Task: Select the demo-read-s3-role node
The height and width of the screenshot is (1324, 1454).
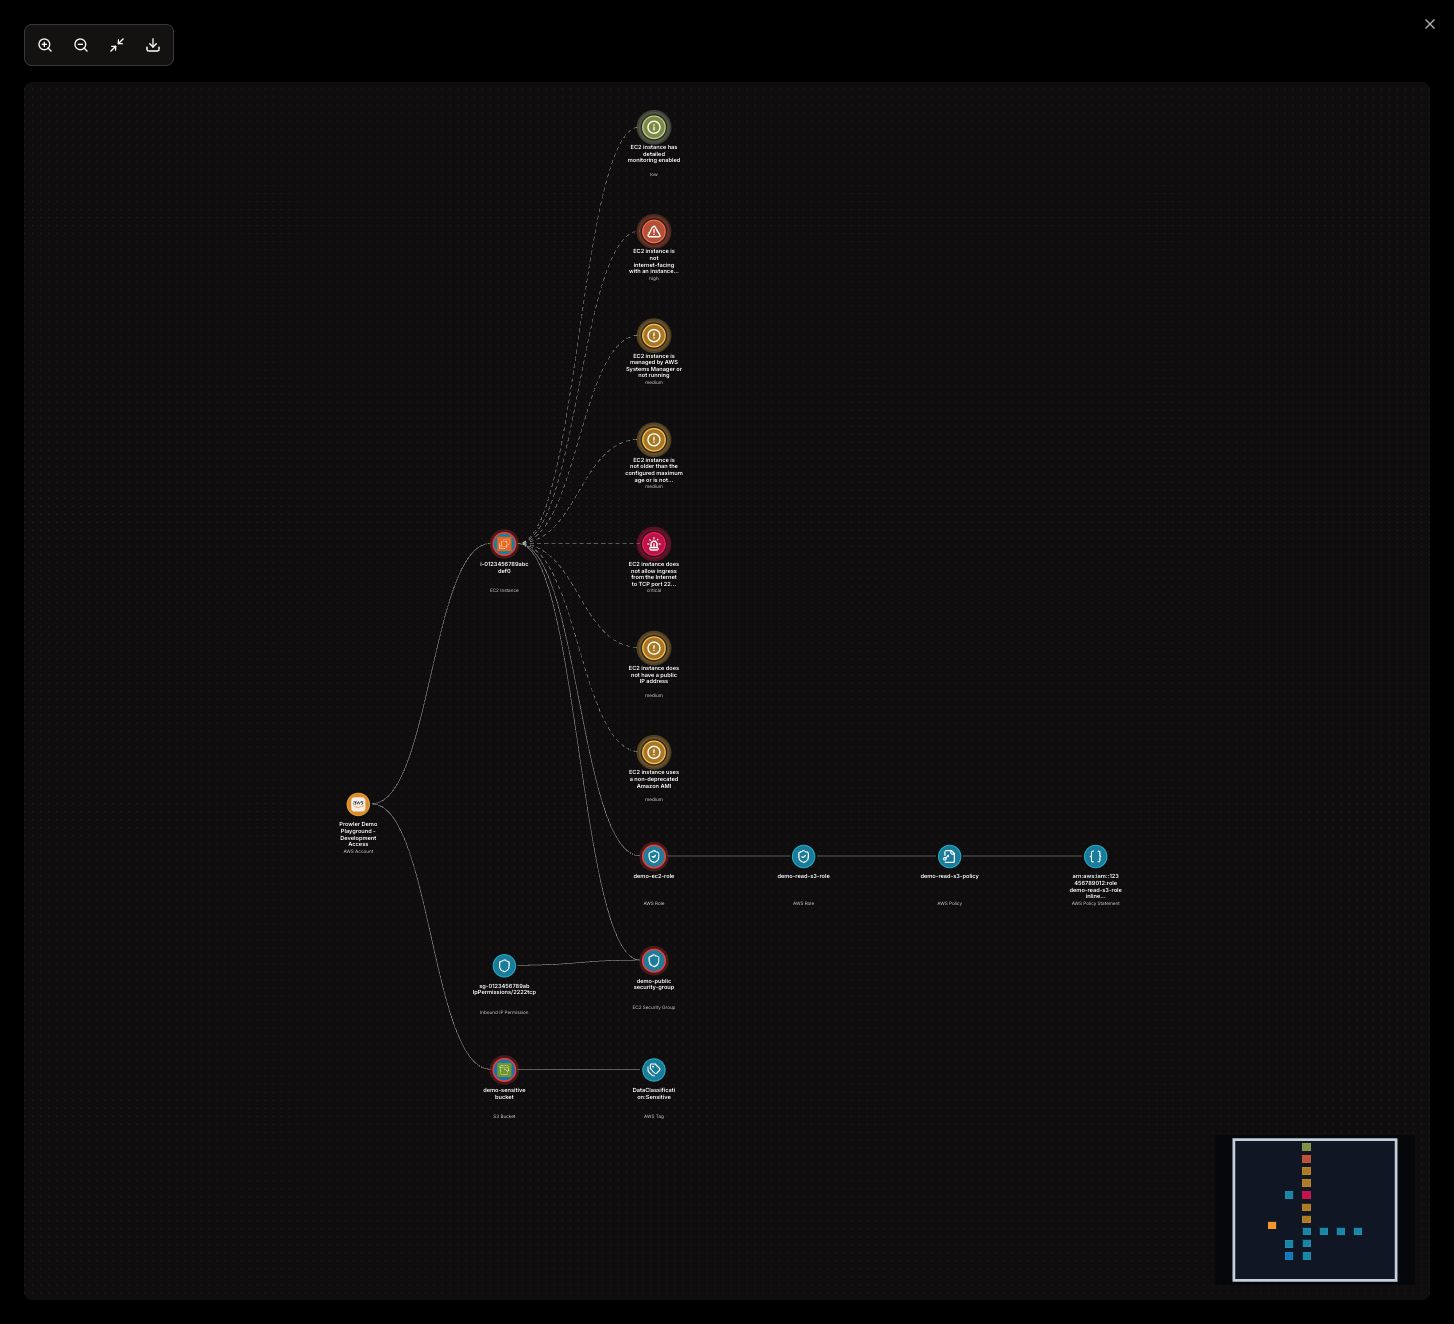Action: pos(803,856)
